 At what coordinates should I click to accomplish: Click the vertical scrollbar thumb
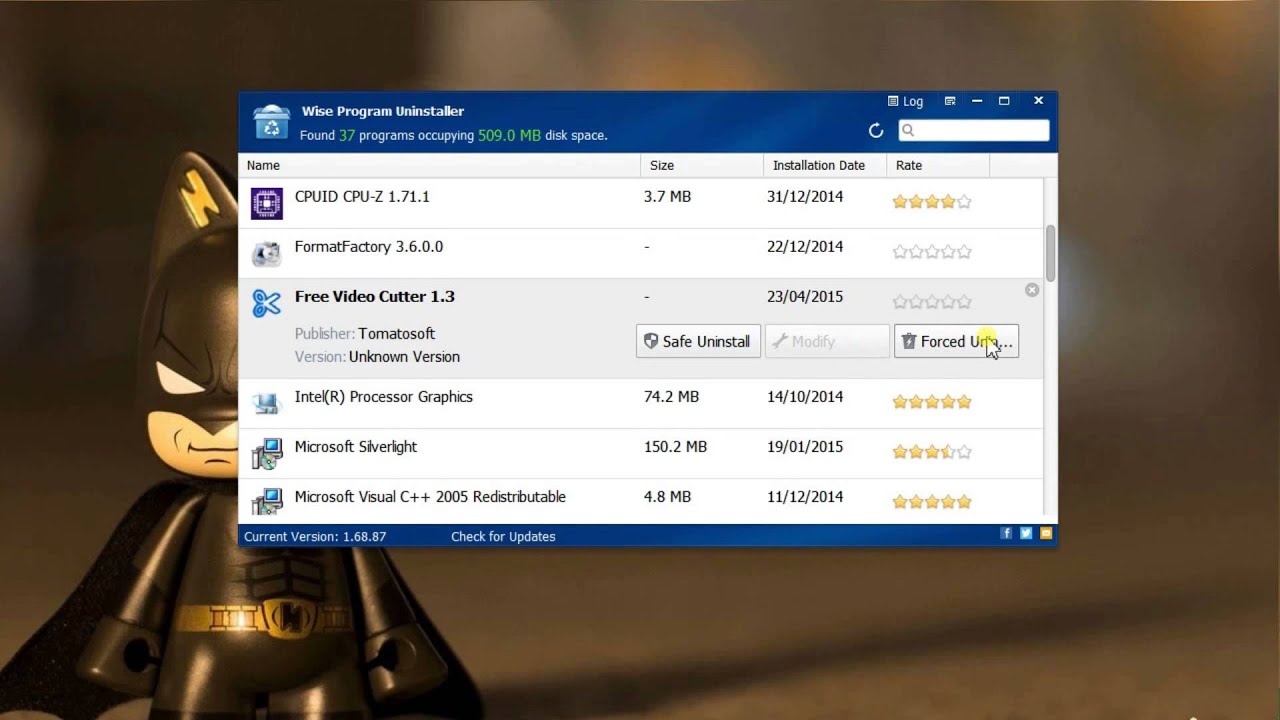[x=1050, y=254]
